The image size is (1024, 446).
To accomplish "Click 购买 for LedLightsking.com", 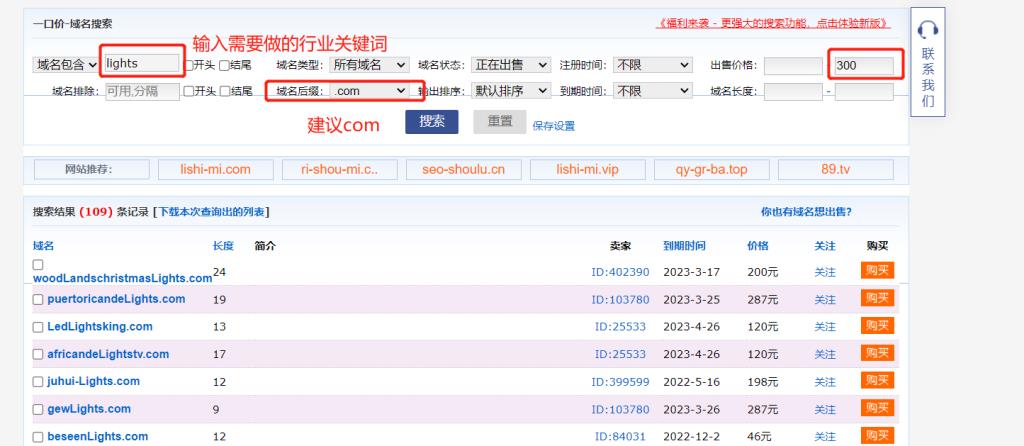I will click(877, 325).
